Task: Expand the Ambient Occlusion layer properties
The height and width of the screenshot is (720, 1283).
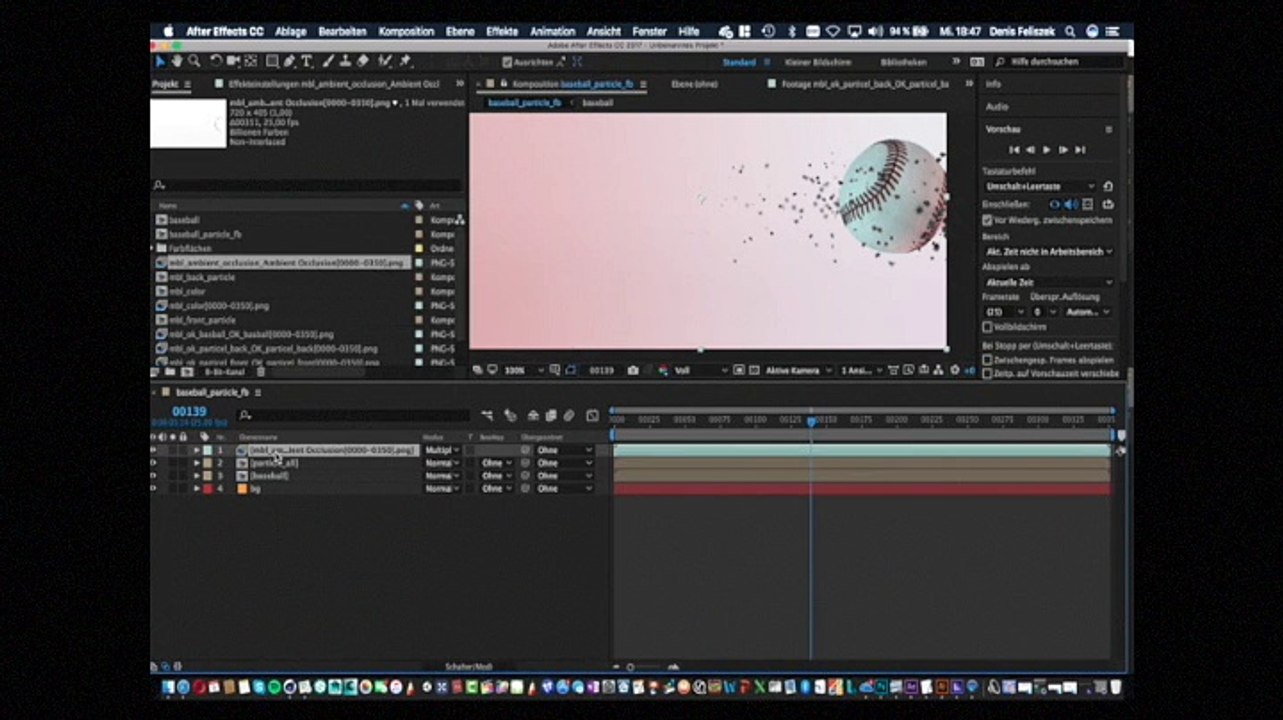Action: (x=197, y=451)
